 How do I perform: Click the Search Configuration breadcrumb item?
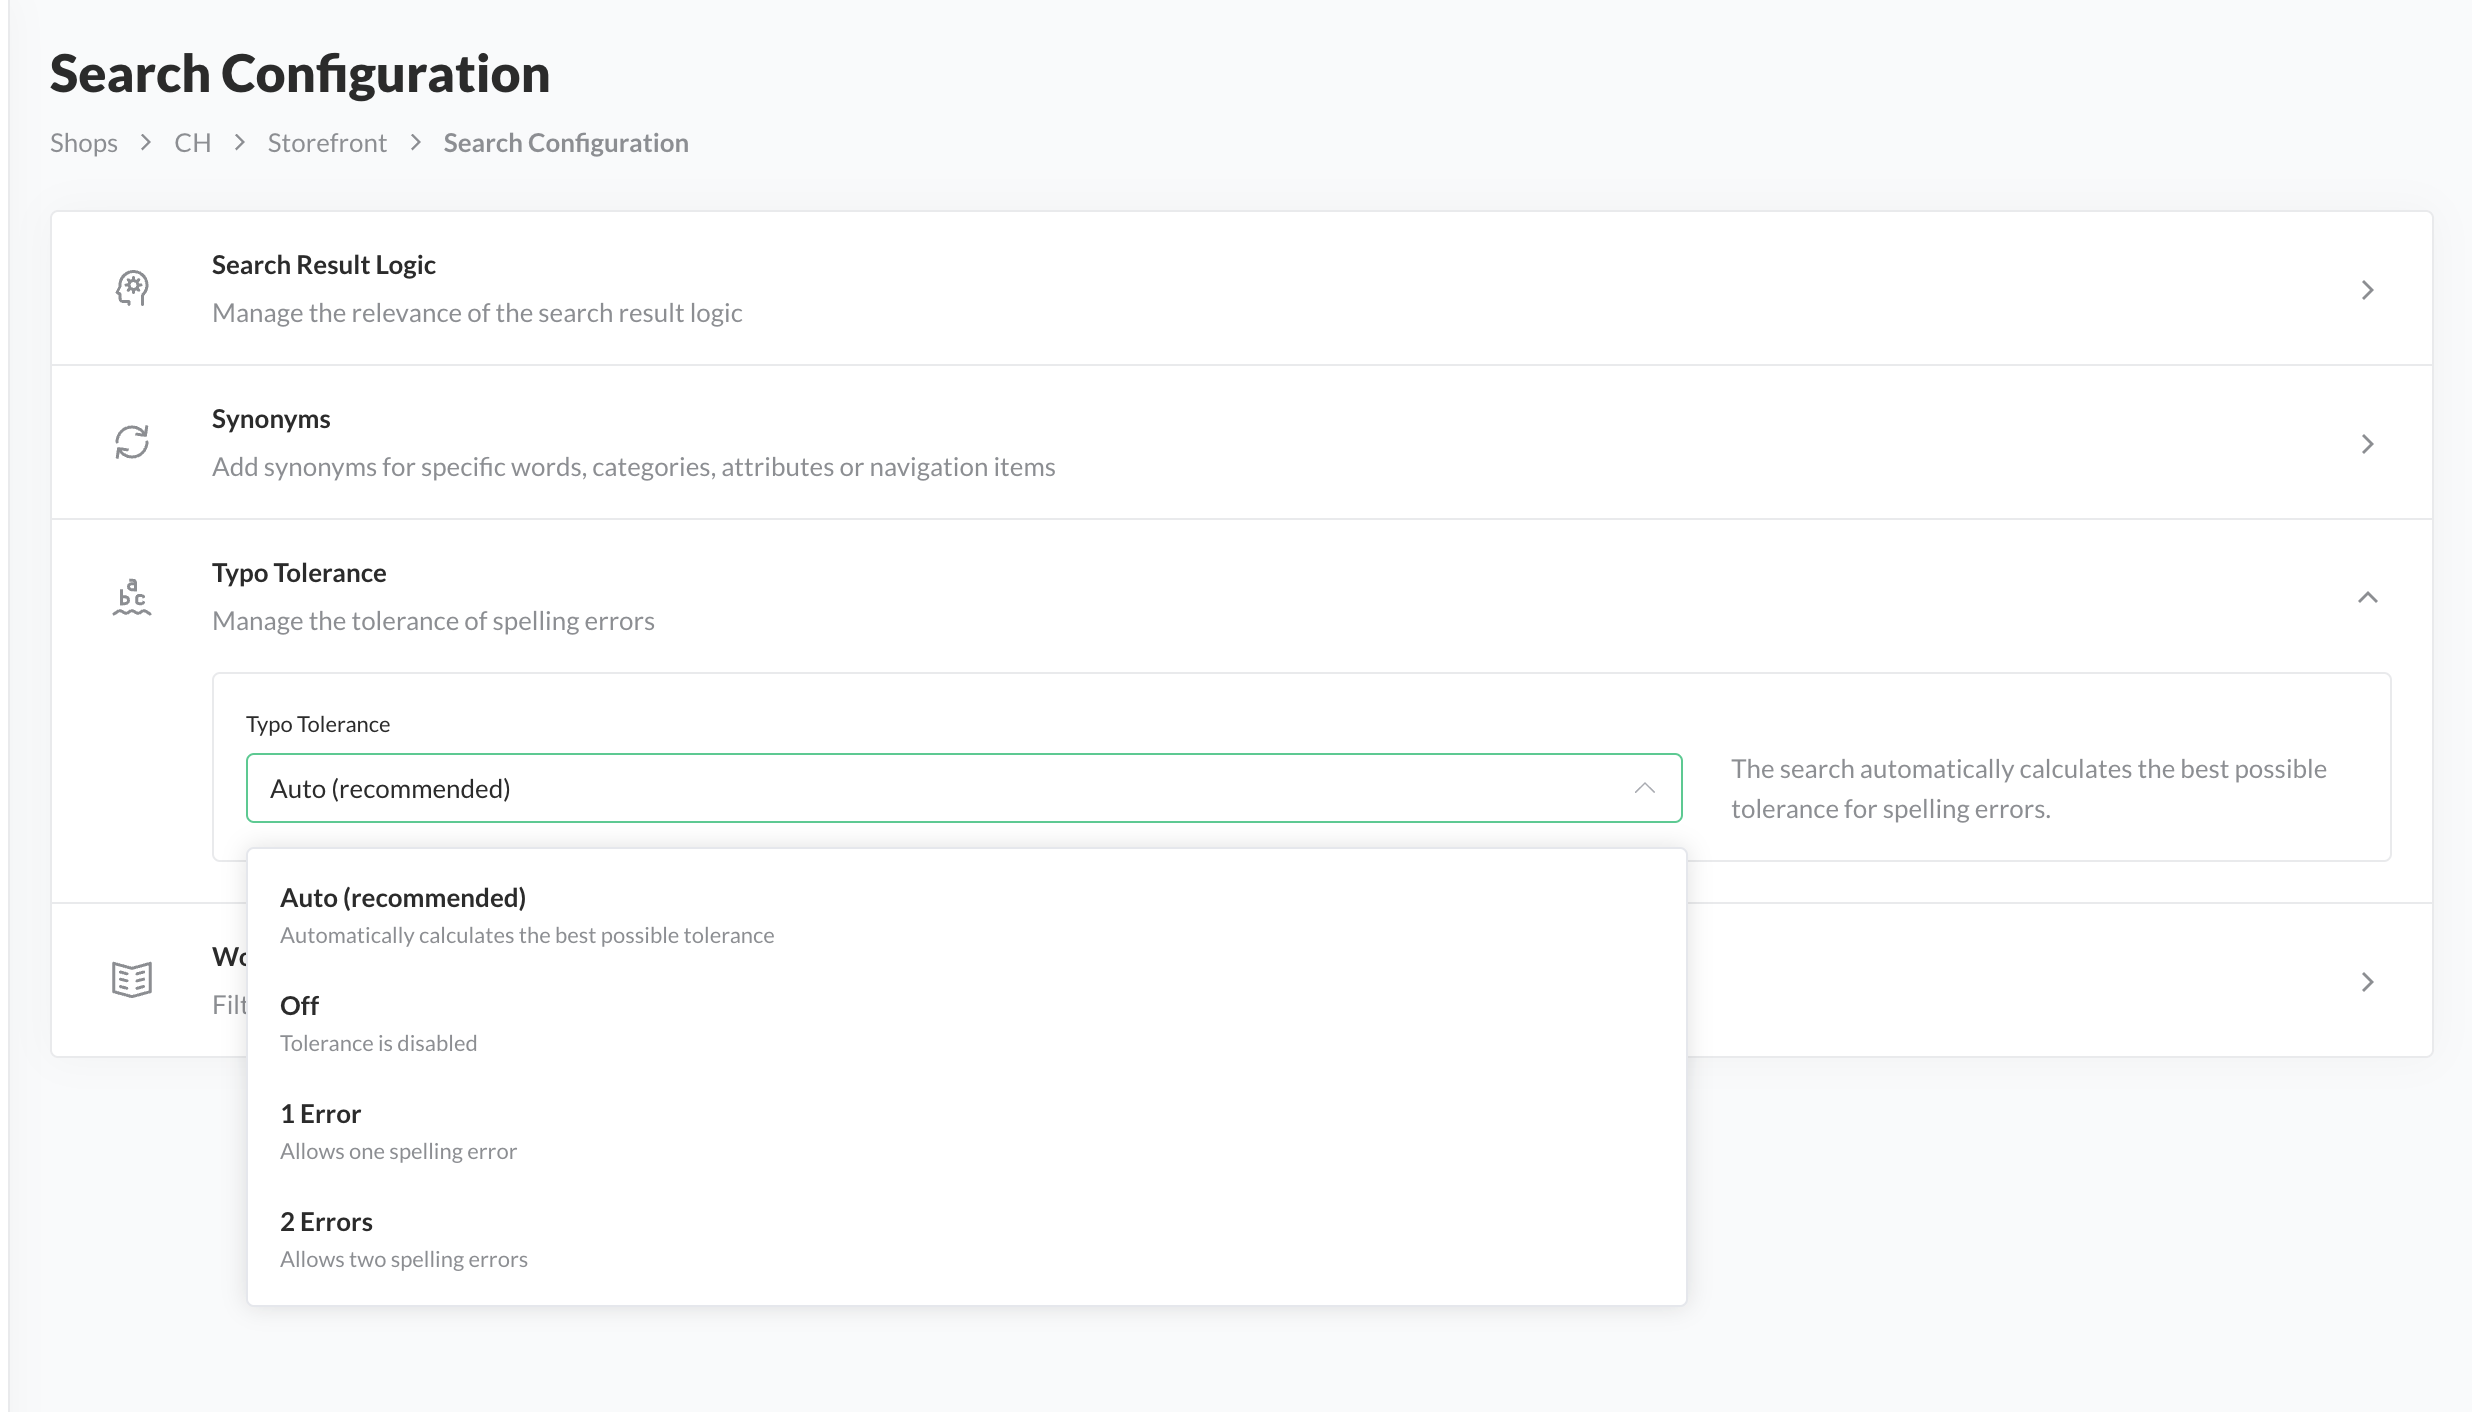pos(566,143)
